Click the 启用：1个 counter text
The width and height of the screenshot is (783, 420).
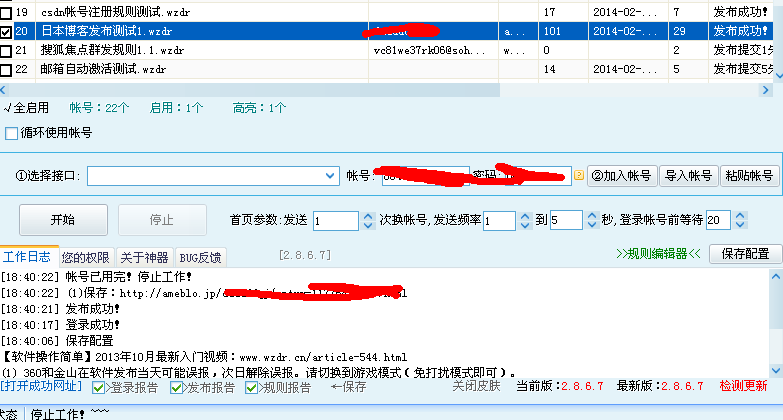176,108
